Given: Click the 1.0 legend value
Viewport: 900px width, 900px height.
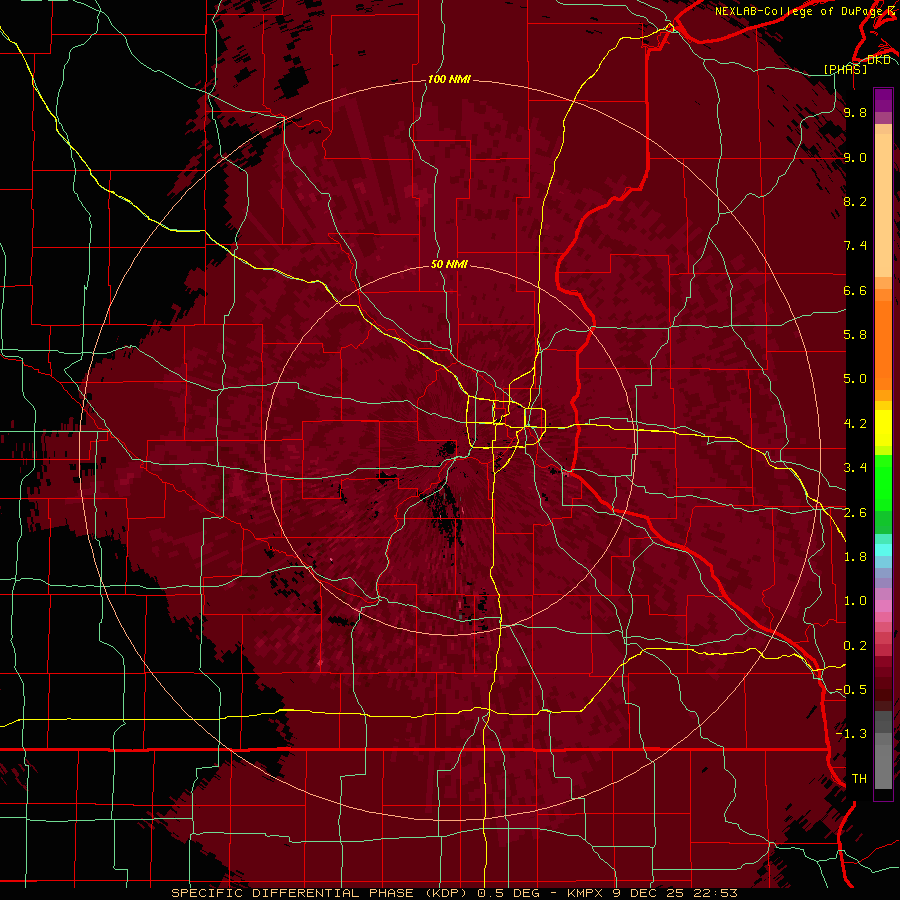Looking at the screenshot, I should click(x=855, y=601).
